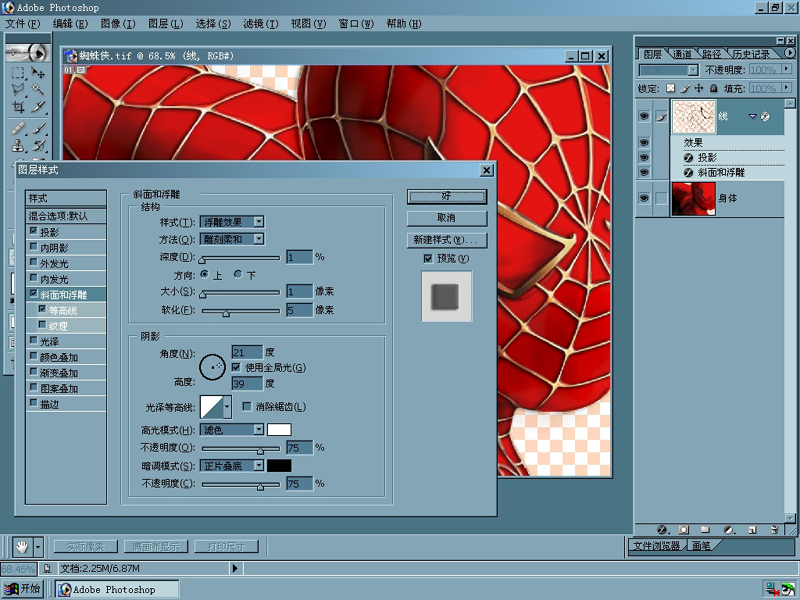The height and width of the screenshot is (600, 800).
Task: Open the Layers panel flyout menu arrow
Action: coord(789,53)
